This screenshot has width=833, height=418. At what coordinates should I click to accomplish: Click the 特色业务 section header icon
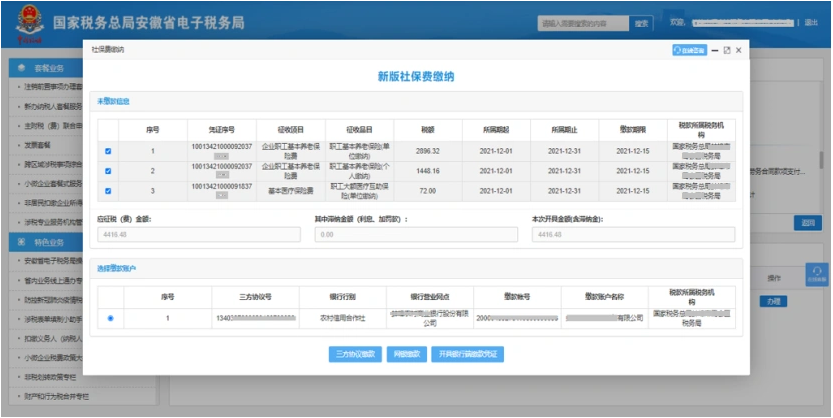pyautogui.click(x=22, y=242)
